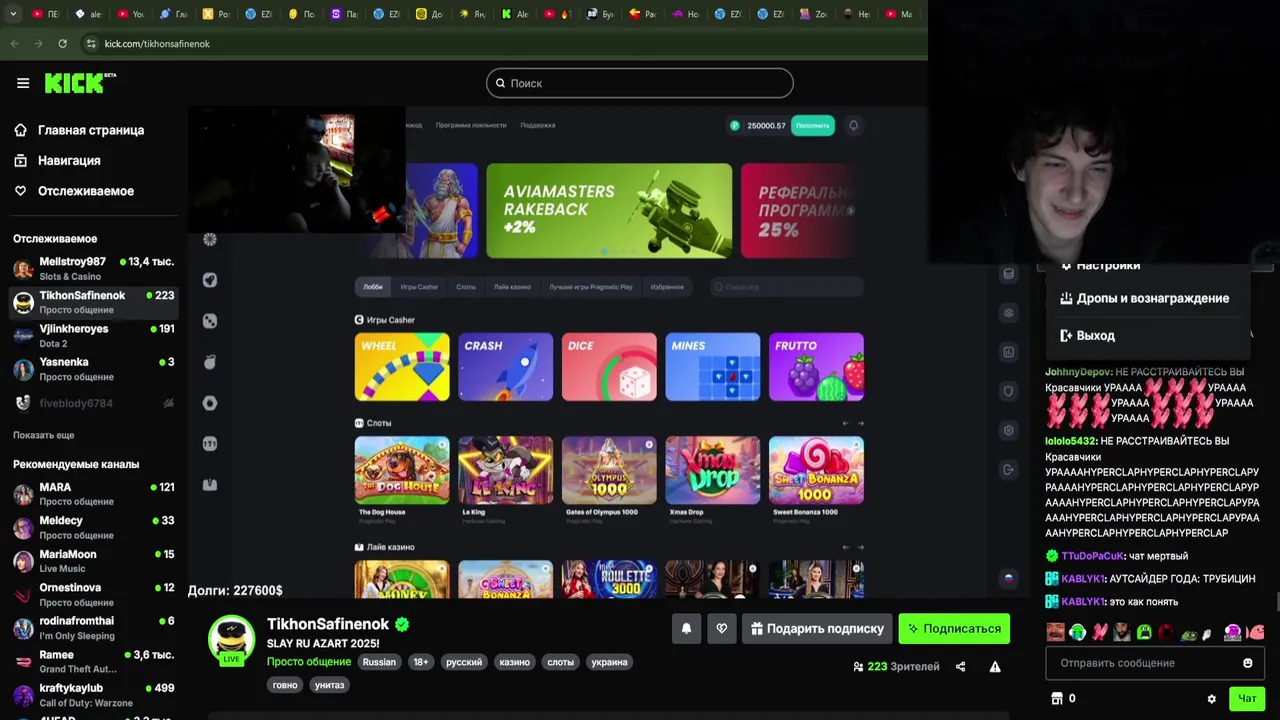The width and height of the screenshot is (1280, 720).
Task: Click the green Чат button
Action: tap(1247, 699)
